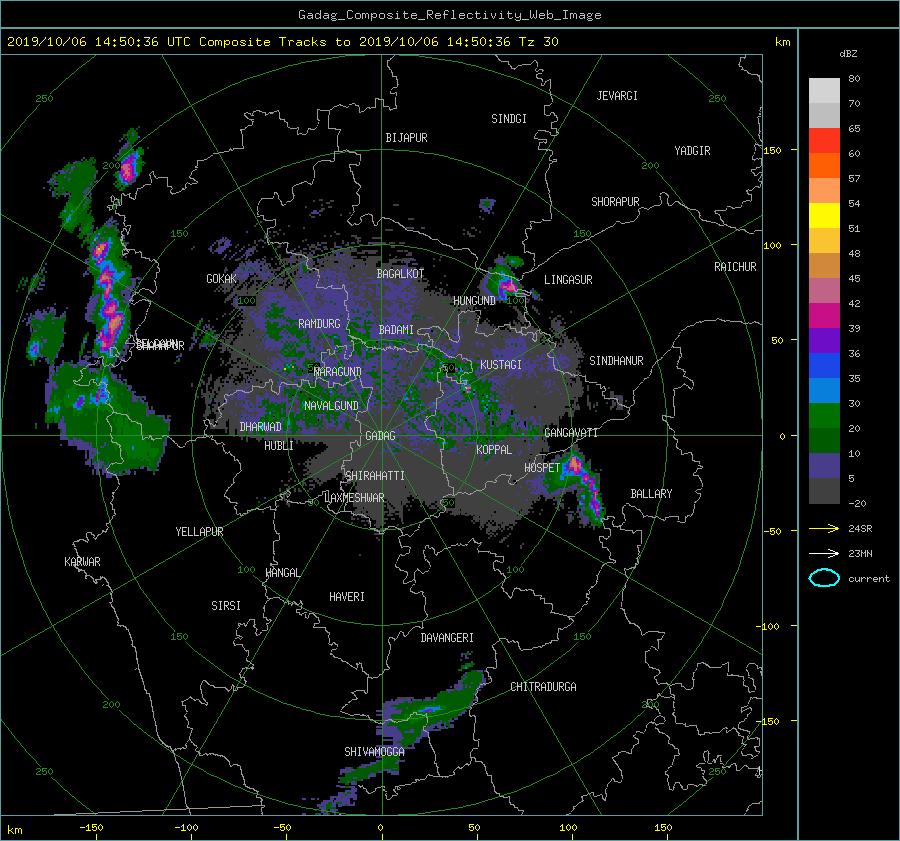Click the YADGIR city label
Viewport: 900px width, 841px height.
692,151
